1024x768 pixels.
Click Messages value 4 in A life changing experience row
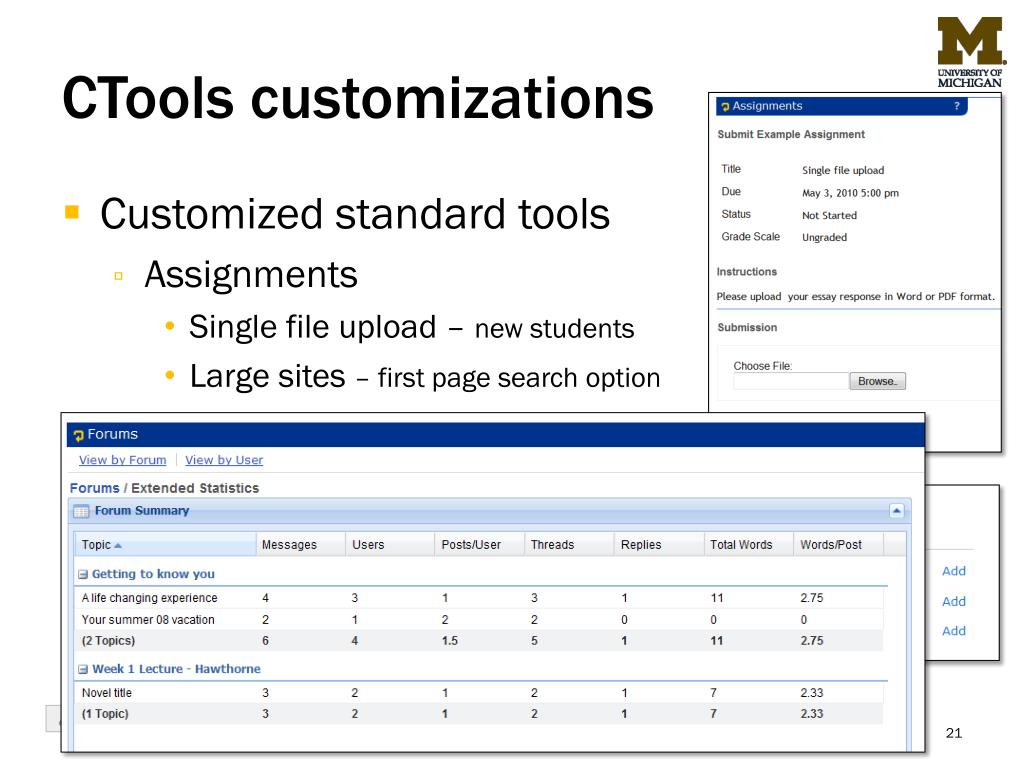(265, 598)
